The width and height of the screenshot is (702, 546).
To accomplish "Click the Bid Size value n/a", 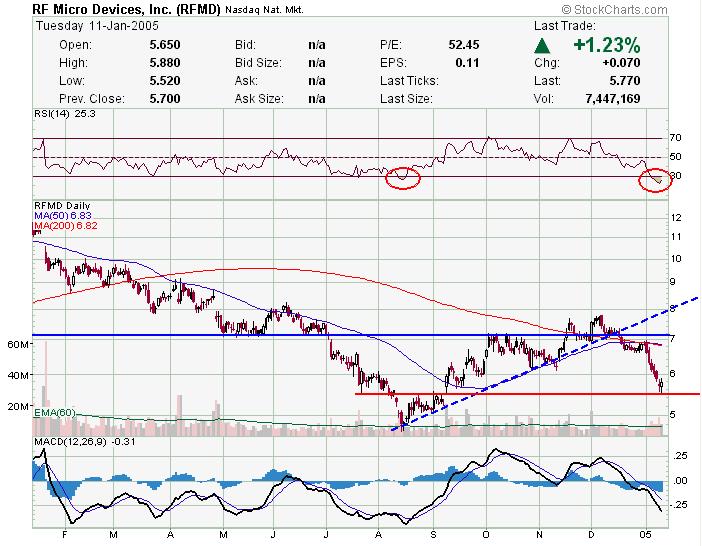I will point(317,63).
